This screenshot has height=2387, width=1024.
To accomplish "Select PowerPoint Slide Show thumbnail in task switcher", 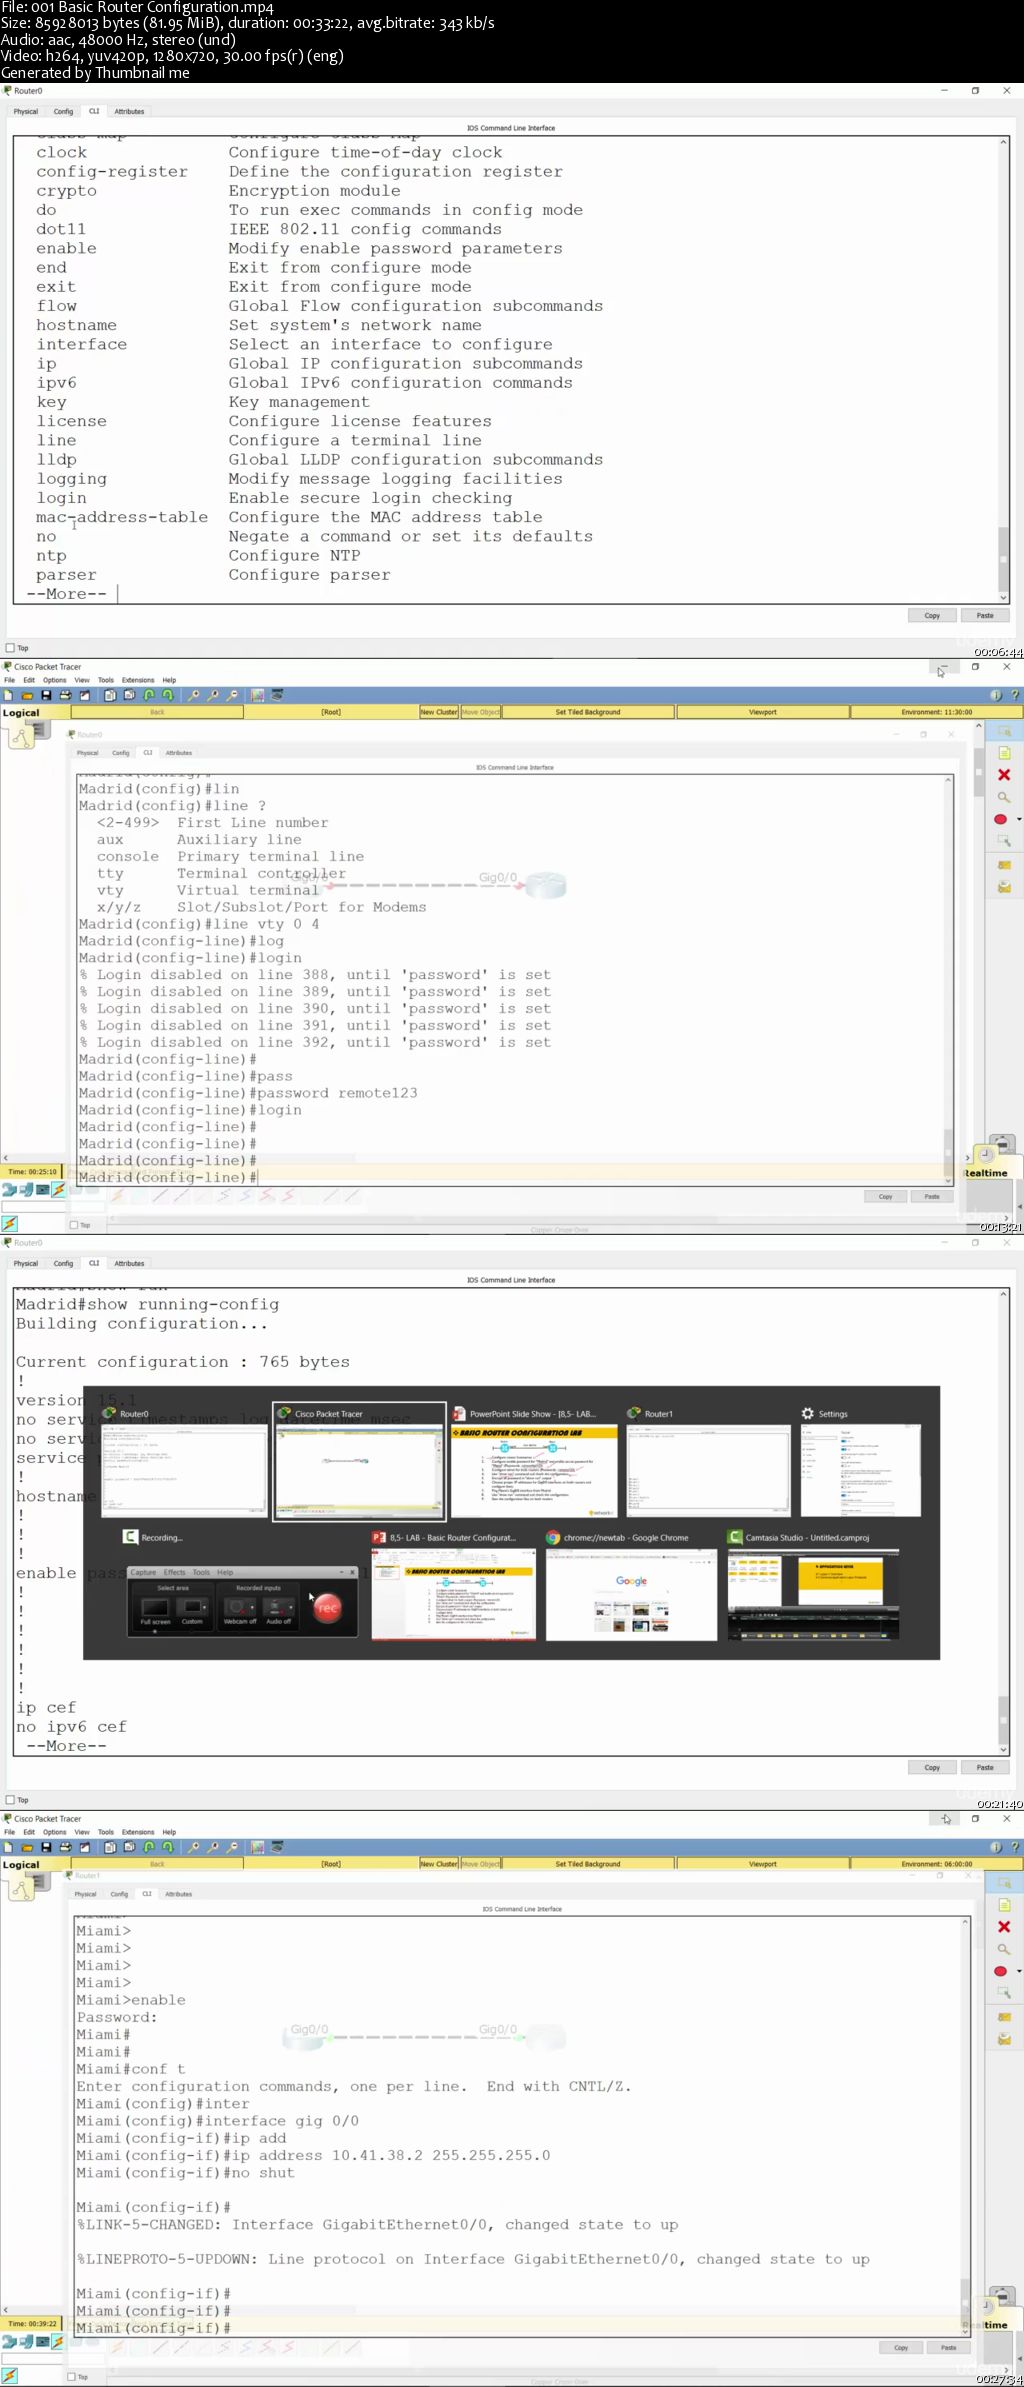I will click(x=535, y=1461).
